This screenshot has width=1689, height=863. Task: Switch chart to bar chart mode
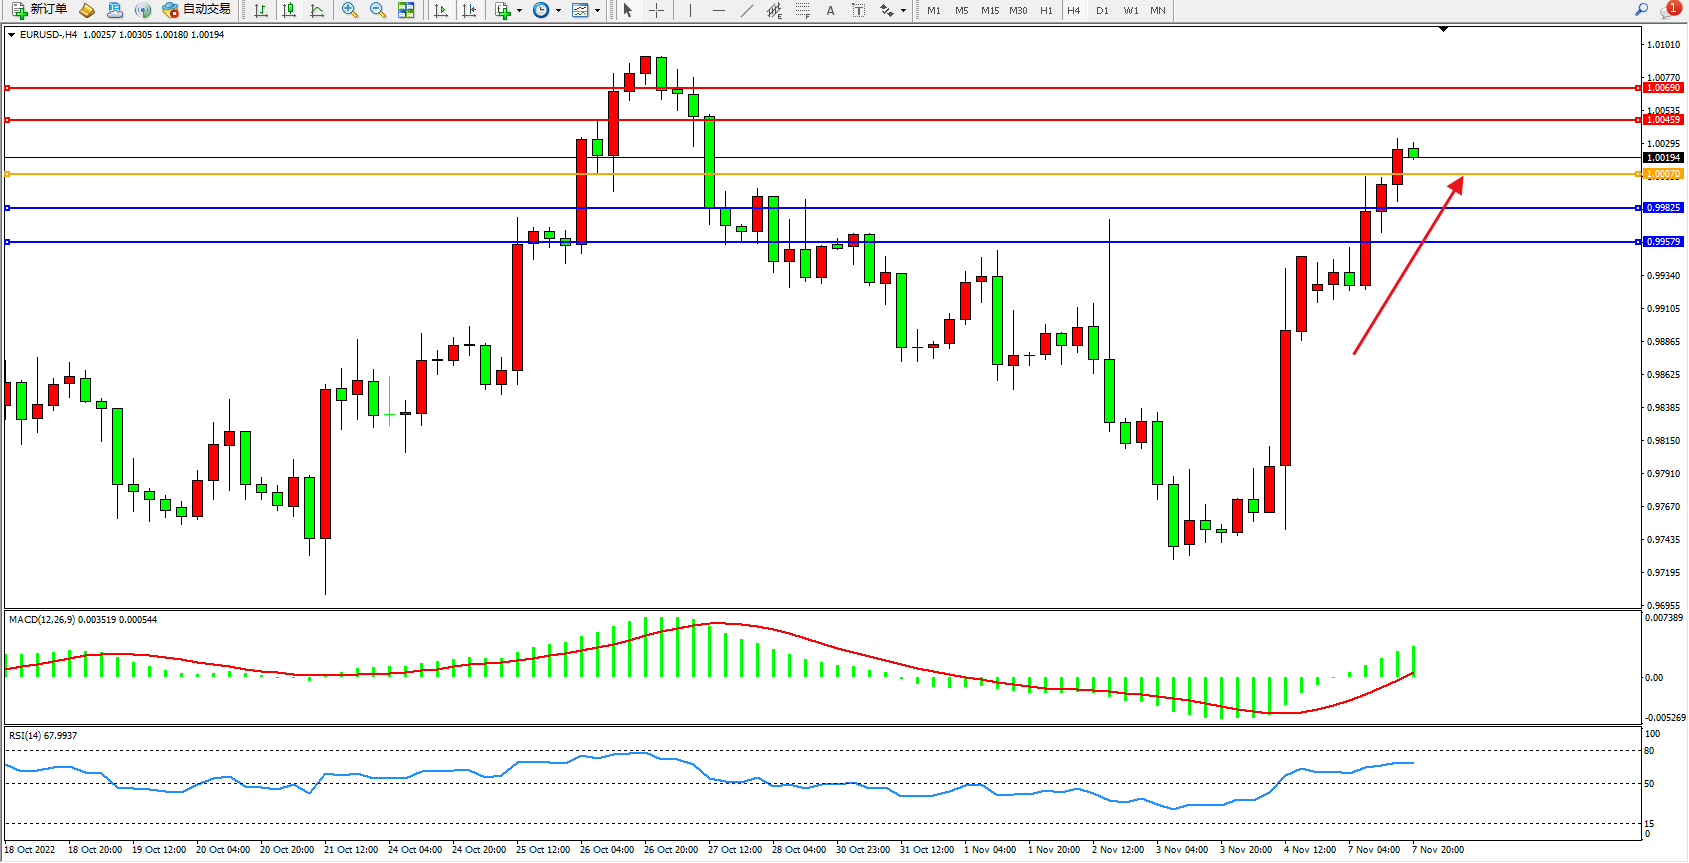pos(261,10)
